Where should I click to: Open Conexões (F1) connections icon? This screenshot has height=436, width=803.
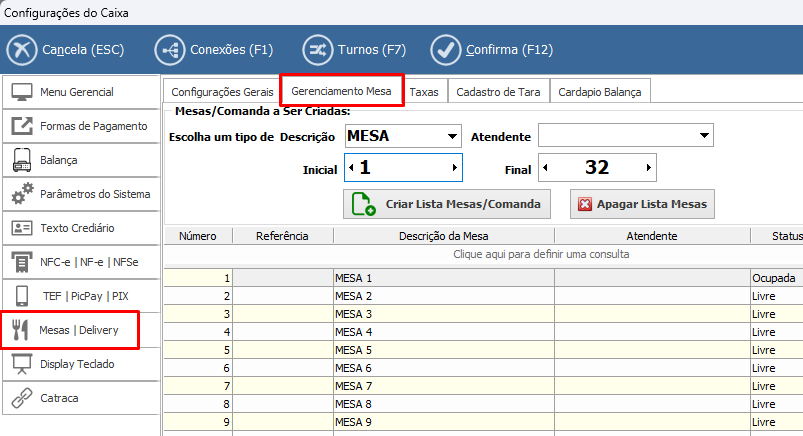click(170, 49)
